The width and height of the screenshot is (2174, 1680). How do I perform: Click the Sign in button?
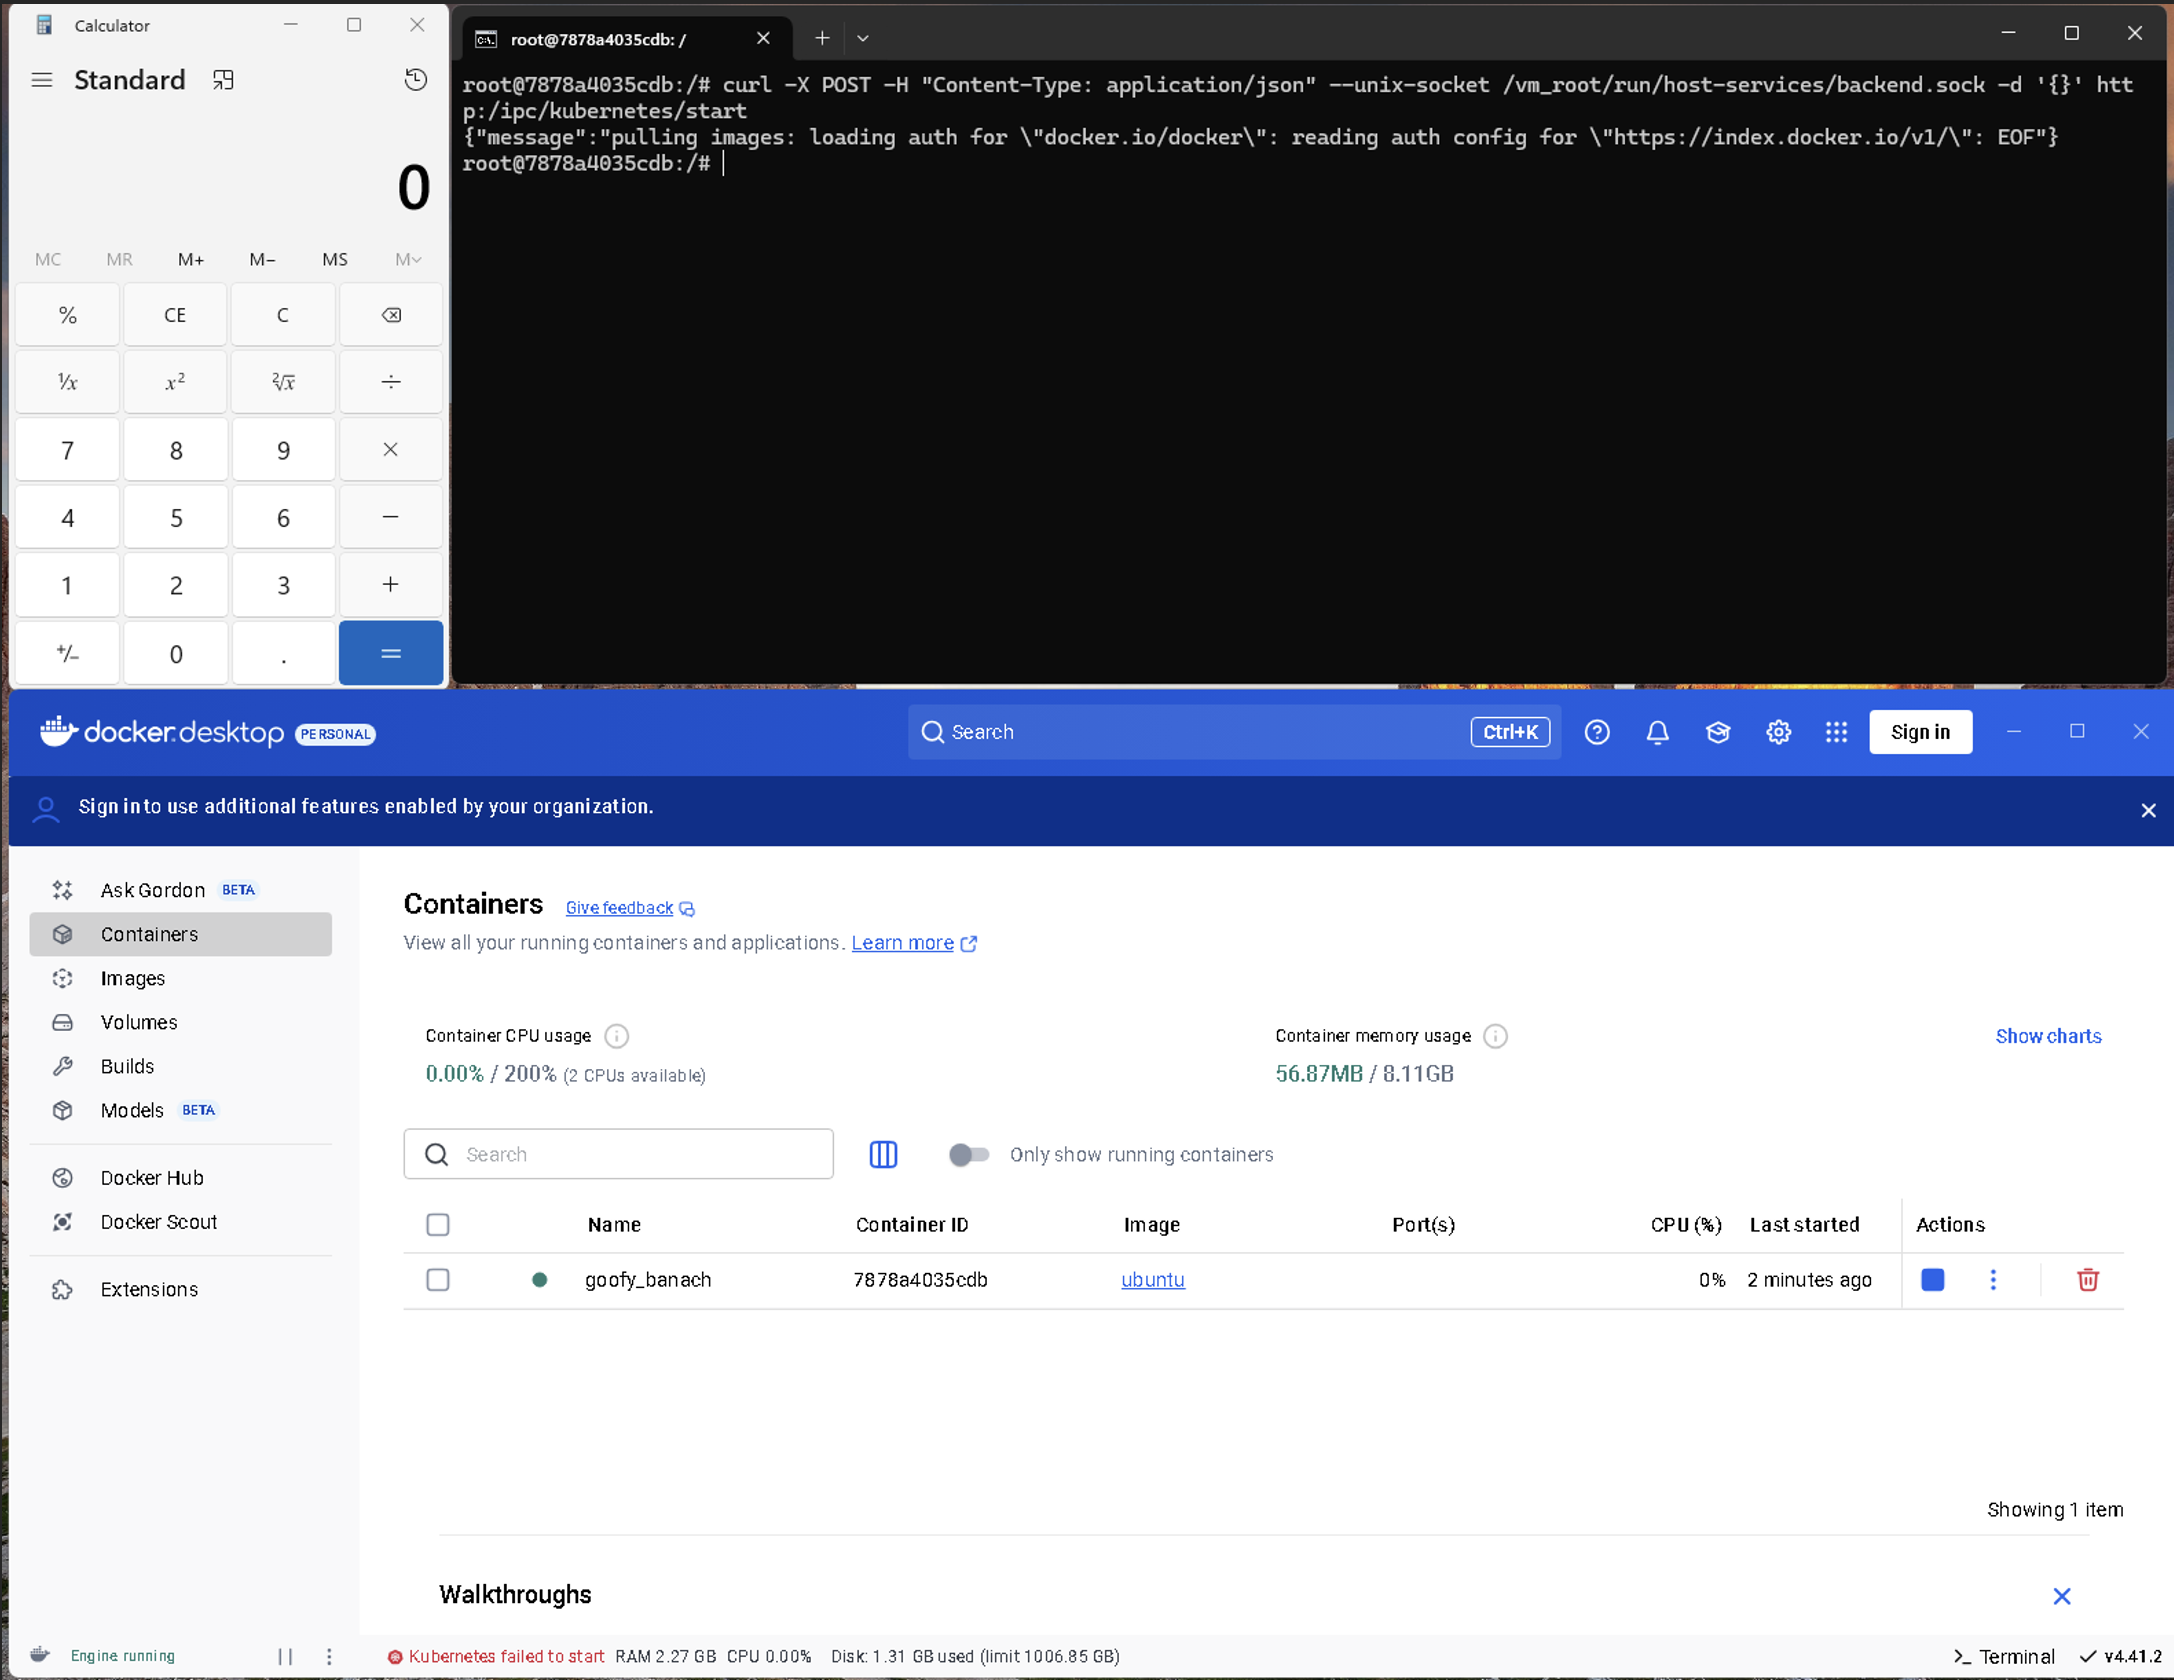[1919, 732]
